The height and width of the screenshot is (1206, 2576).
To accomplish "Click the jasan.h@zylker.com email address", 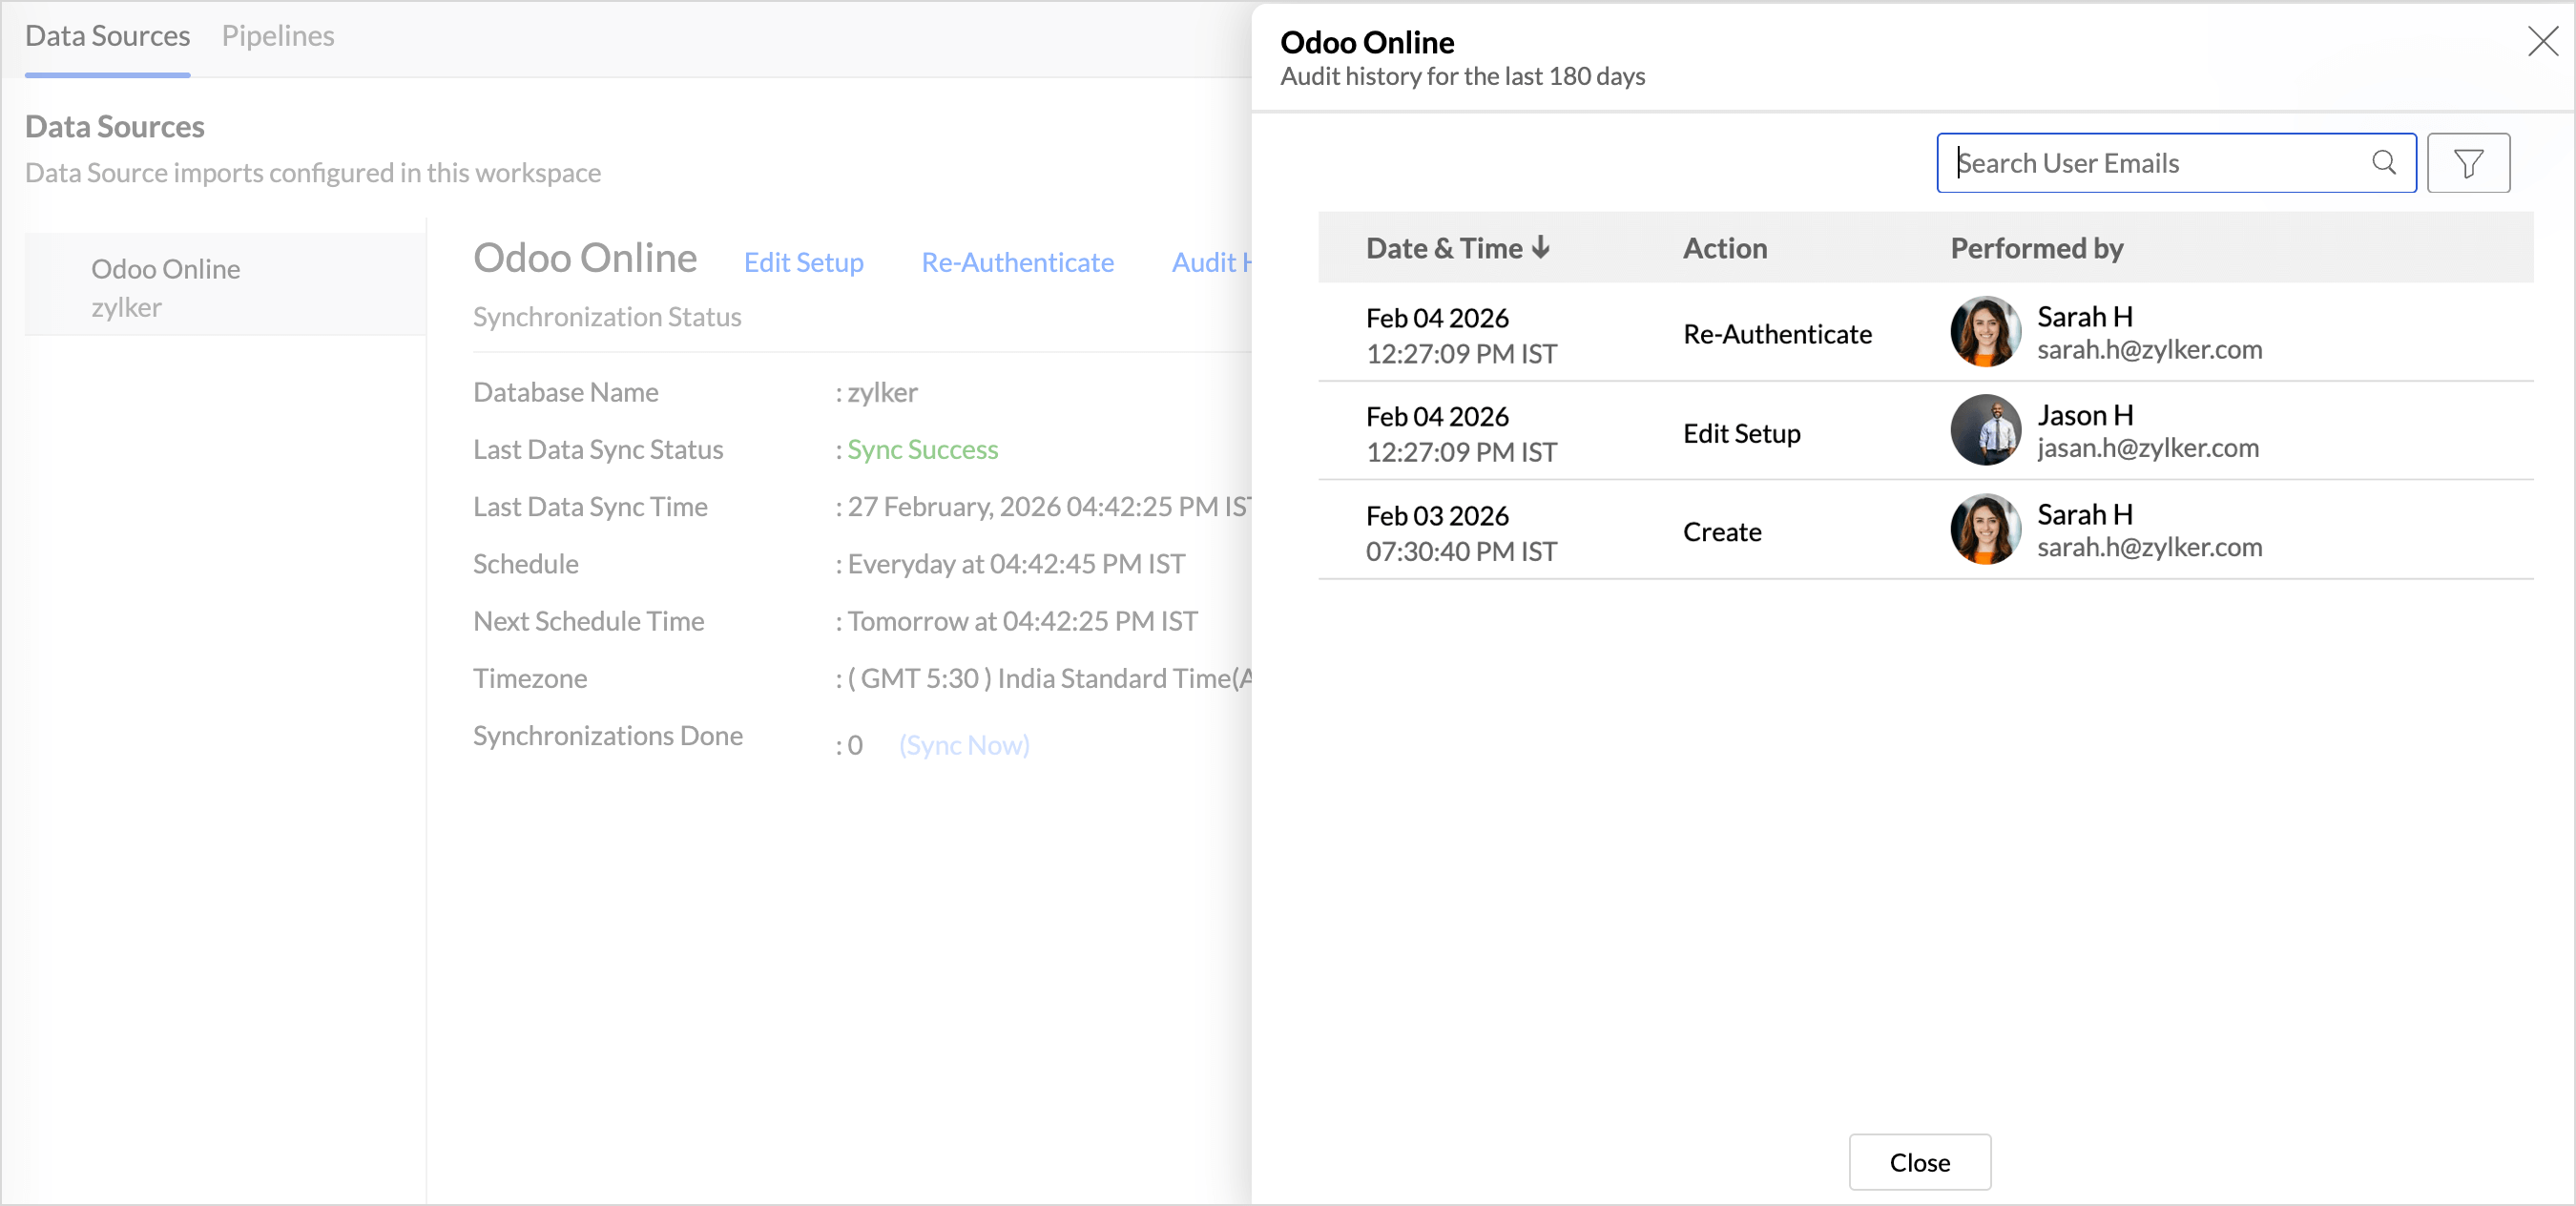I will click(x=2147, y=449).
